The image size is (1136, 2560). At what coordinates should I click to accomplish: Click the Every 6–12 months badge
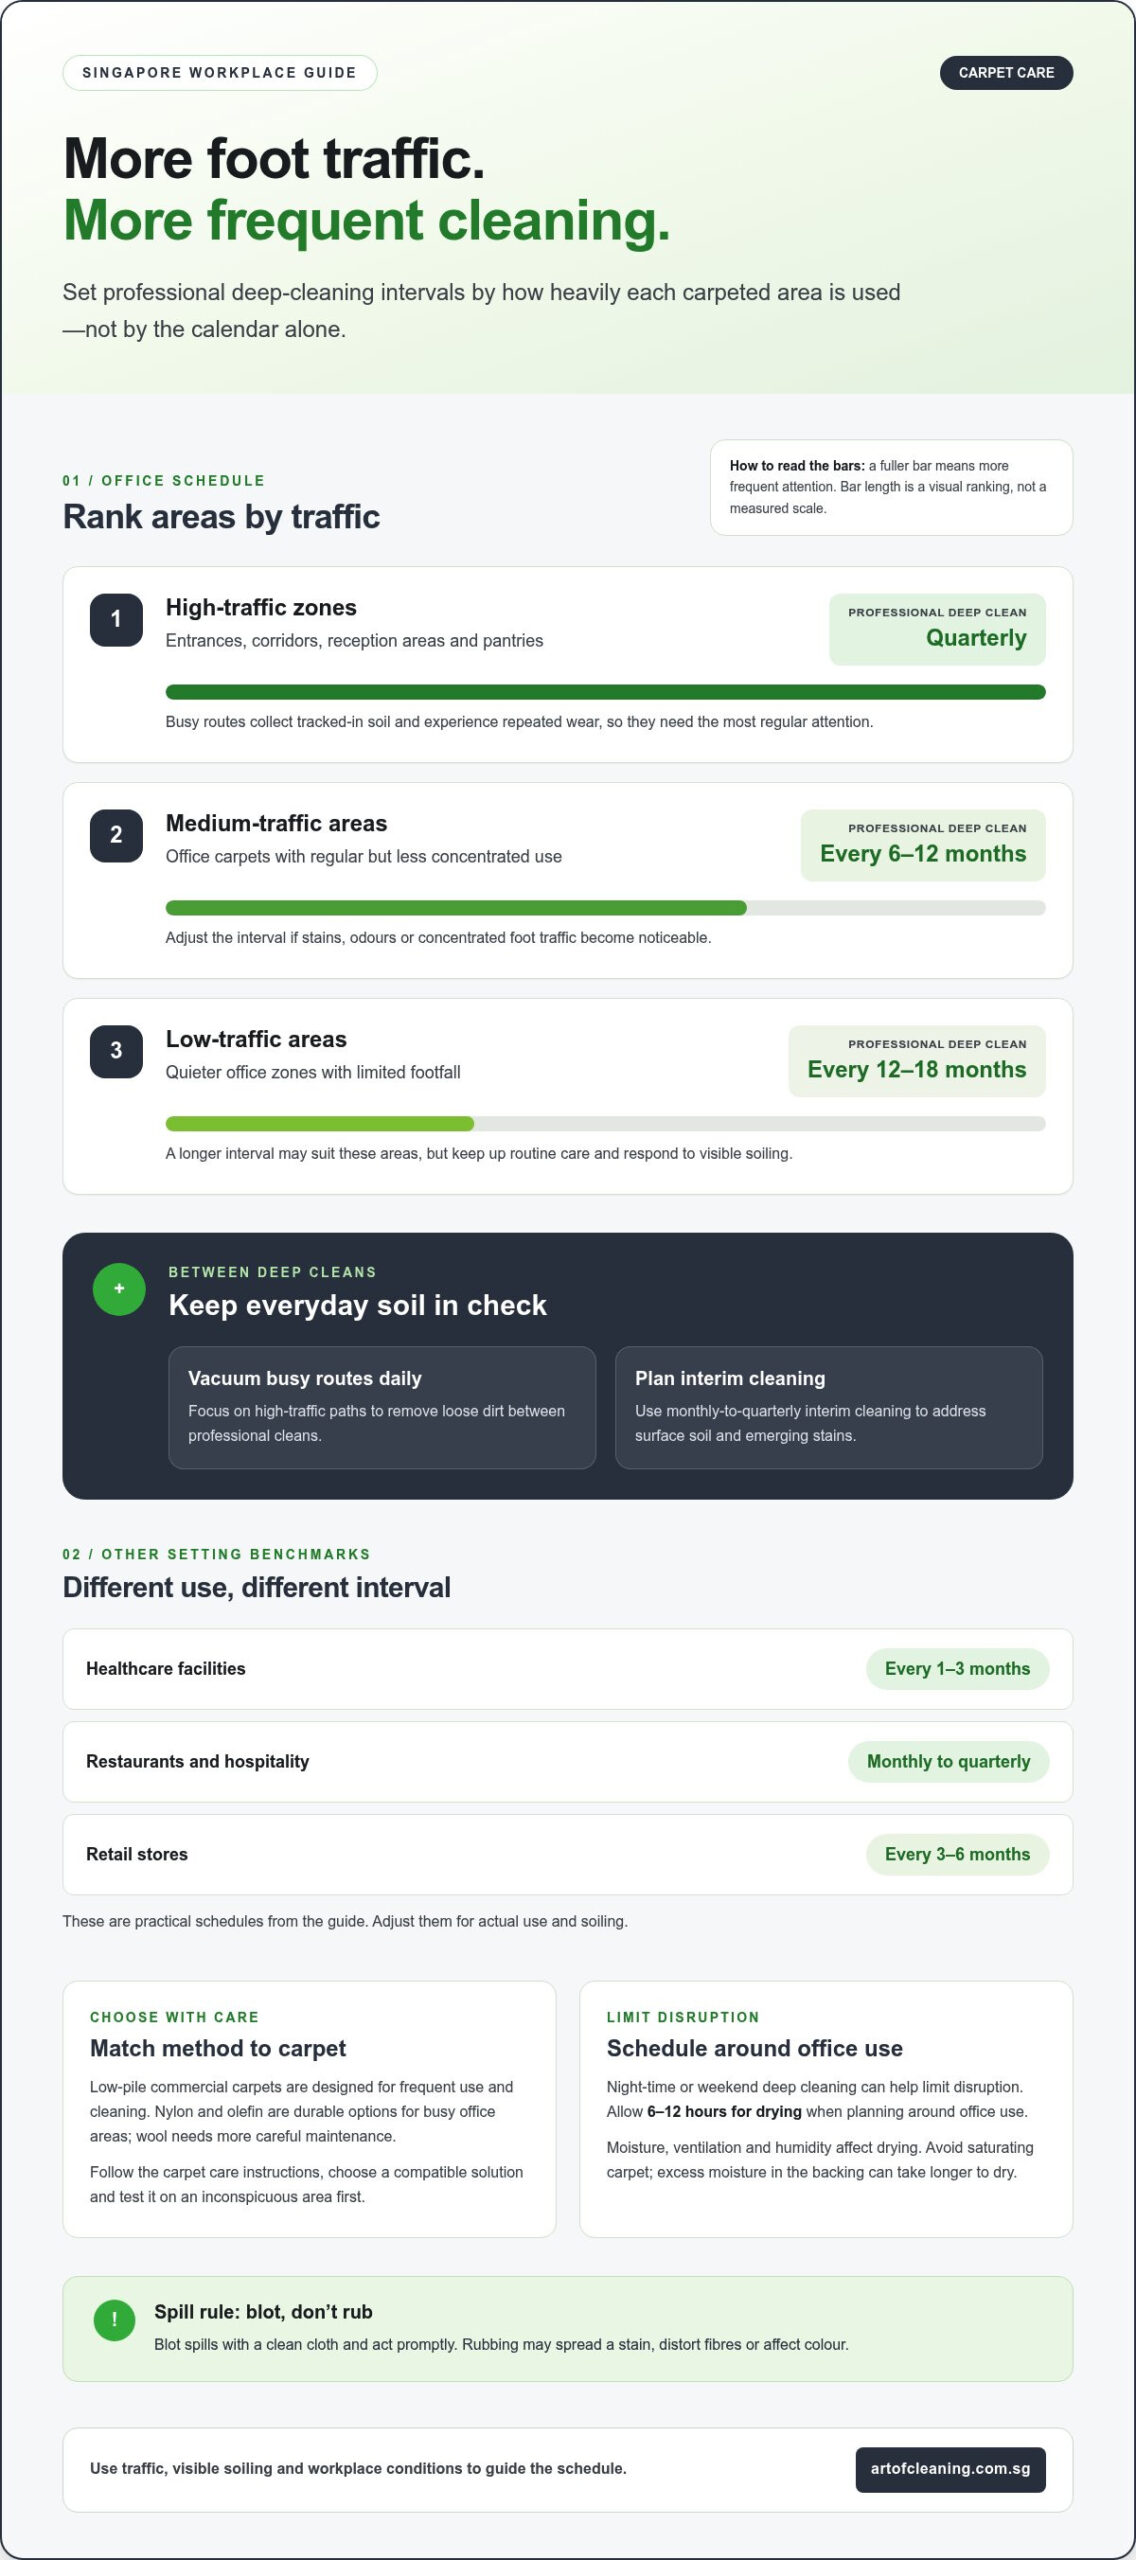pos(923,845)
